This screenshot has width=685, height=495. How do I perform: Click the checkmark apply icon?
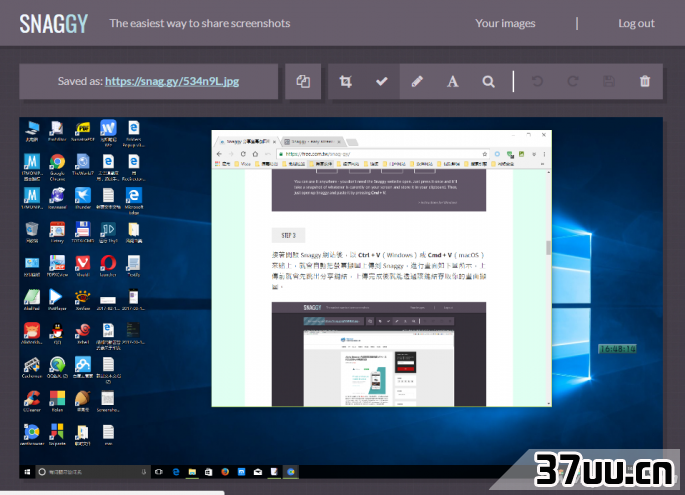tap(381, 81)
